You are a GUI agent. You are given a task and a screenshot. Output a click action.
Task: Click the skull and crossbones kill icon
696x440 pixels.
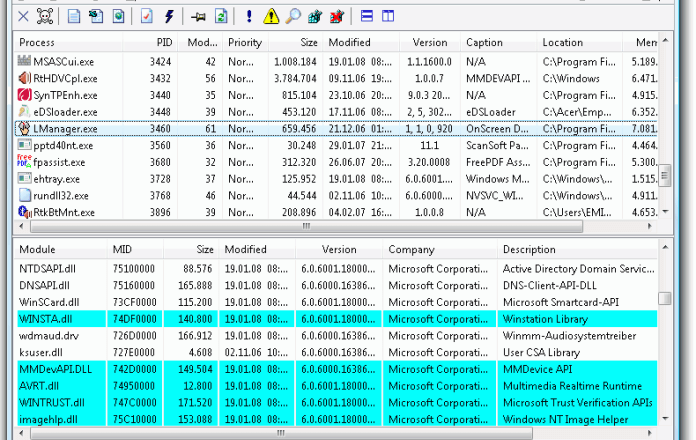44,16
